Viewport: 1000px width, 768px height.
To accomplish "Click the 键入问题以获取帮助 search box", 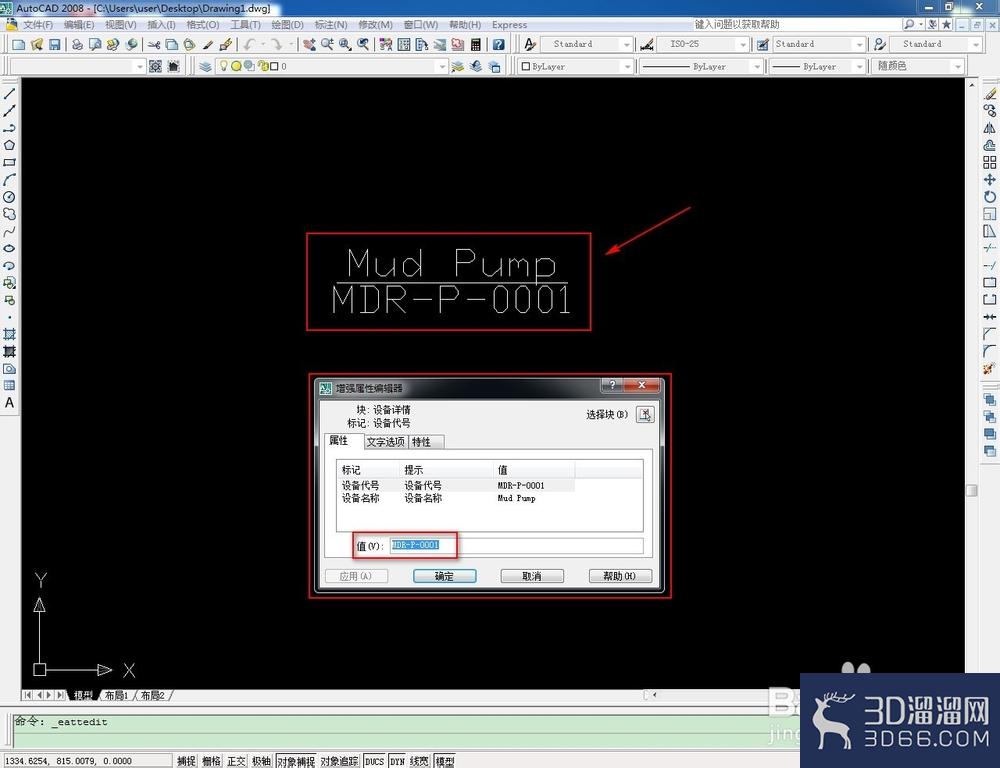I will pos(795,24).
